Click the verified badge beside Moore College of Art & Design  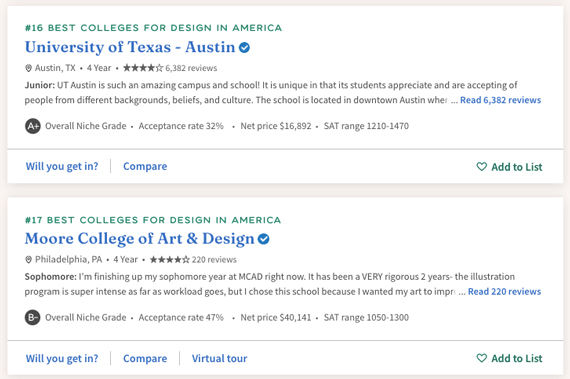point(264,239)
